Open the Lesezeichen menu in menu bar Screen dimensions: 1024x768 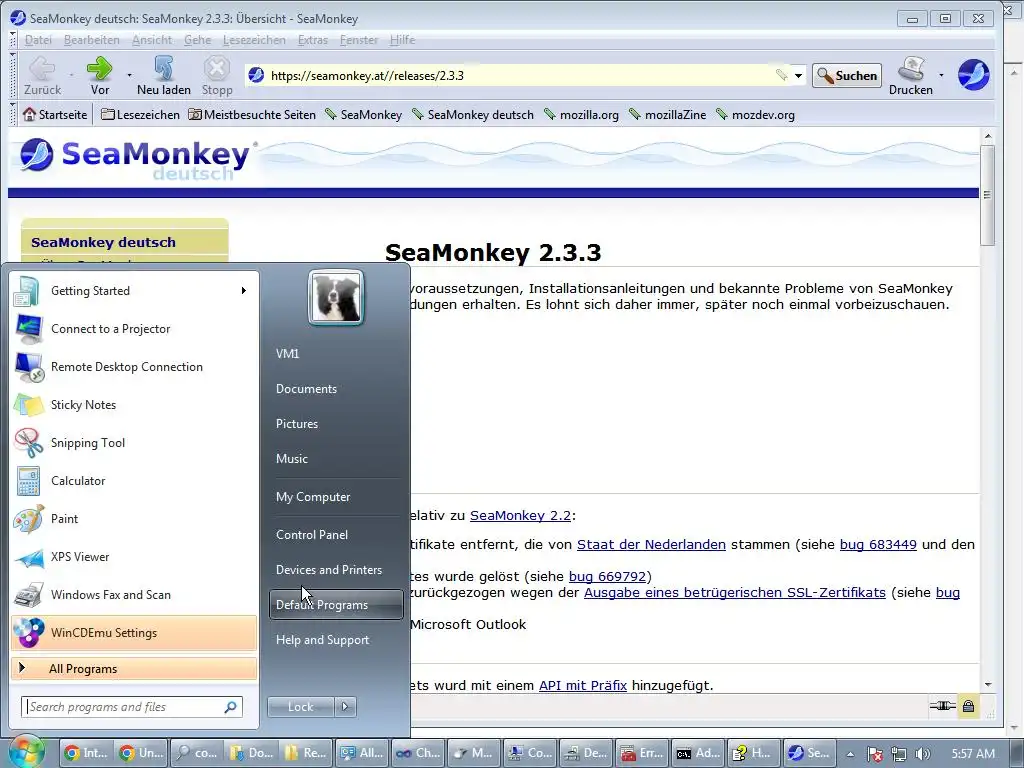254,40
